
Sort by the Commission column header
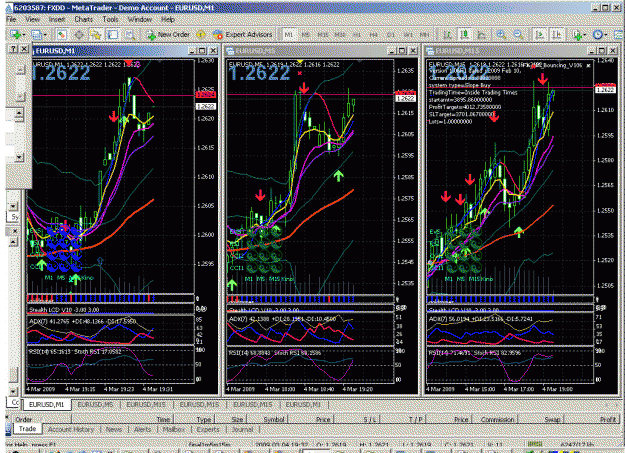coord(497,420)
